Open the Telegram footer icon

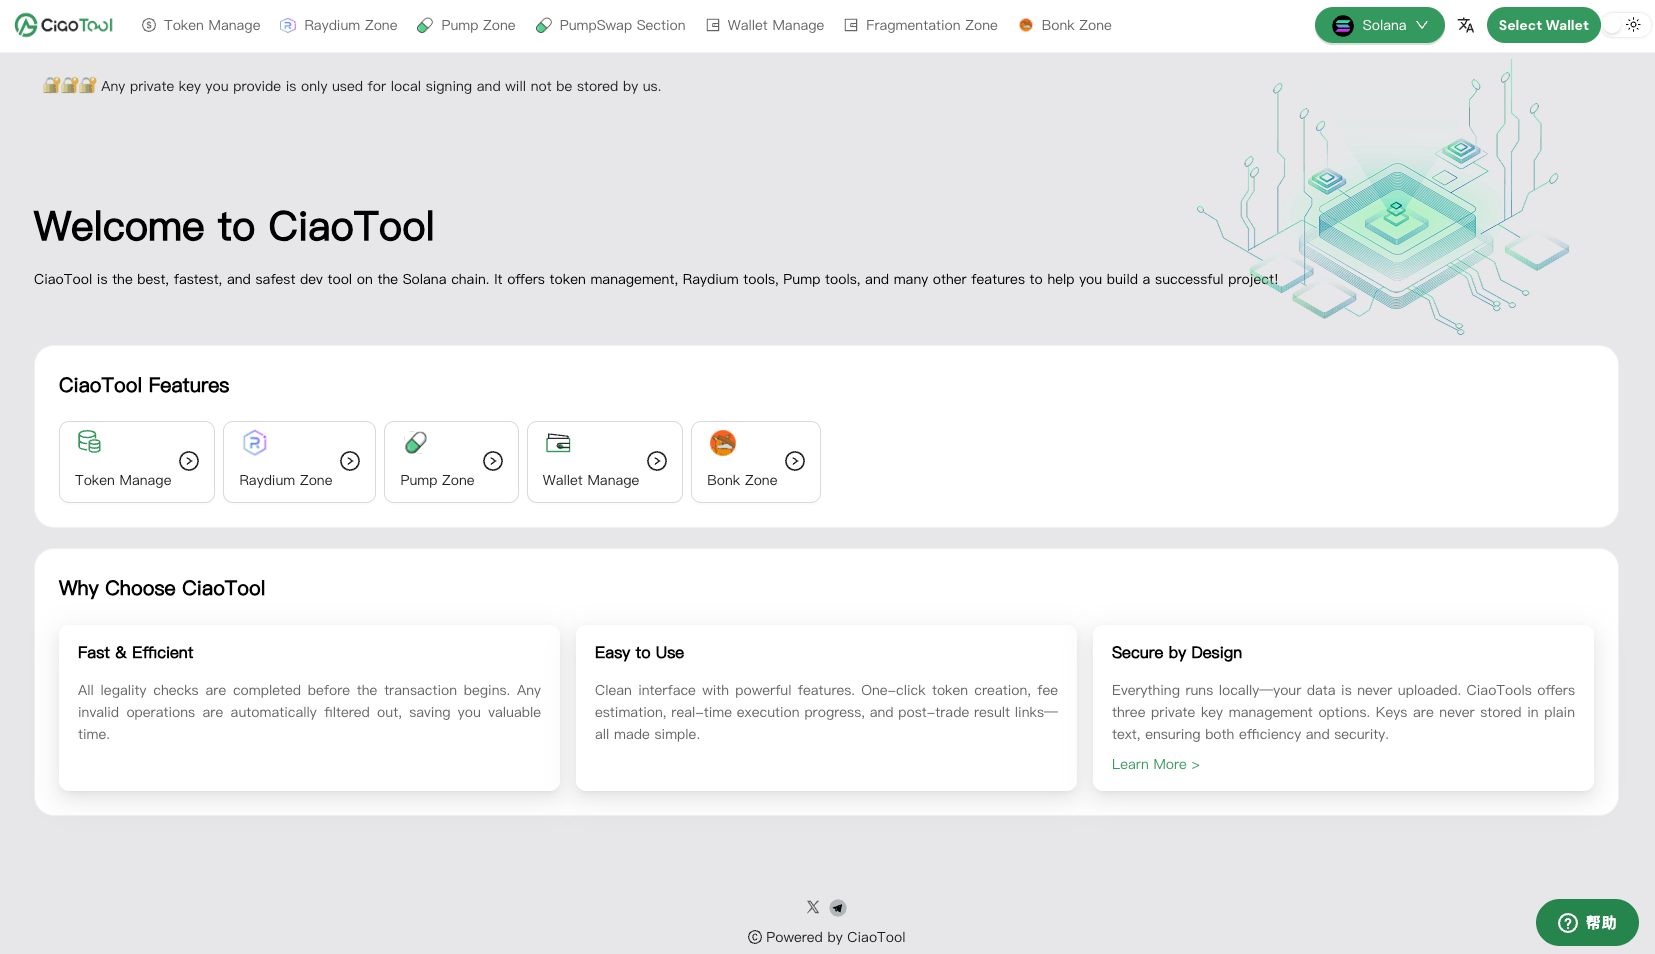point(838,908)
